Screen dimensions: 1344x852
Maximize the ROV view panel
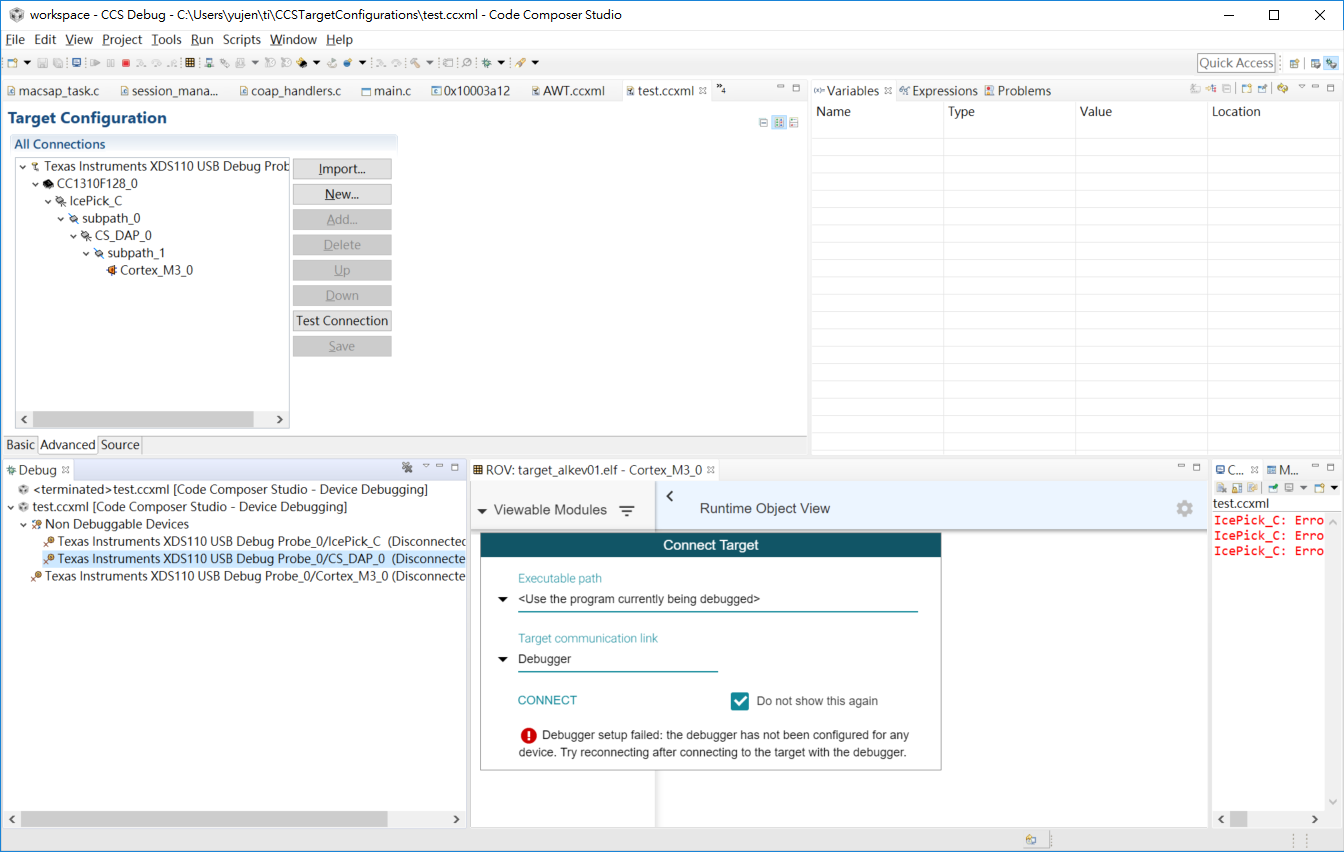(1196, 467)
